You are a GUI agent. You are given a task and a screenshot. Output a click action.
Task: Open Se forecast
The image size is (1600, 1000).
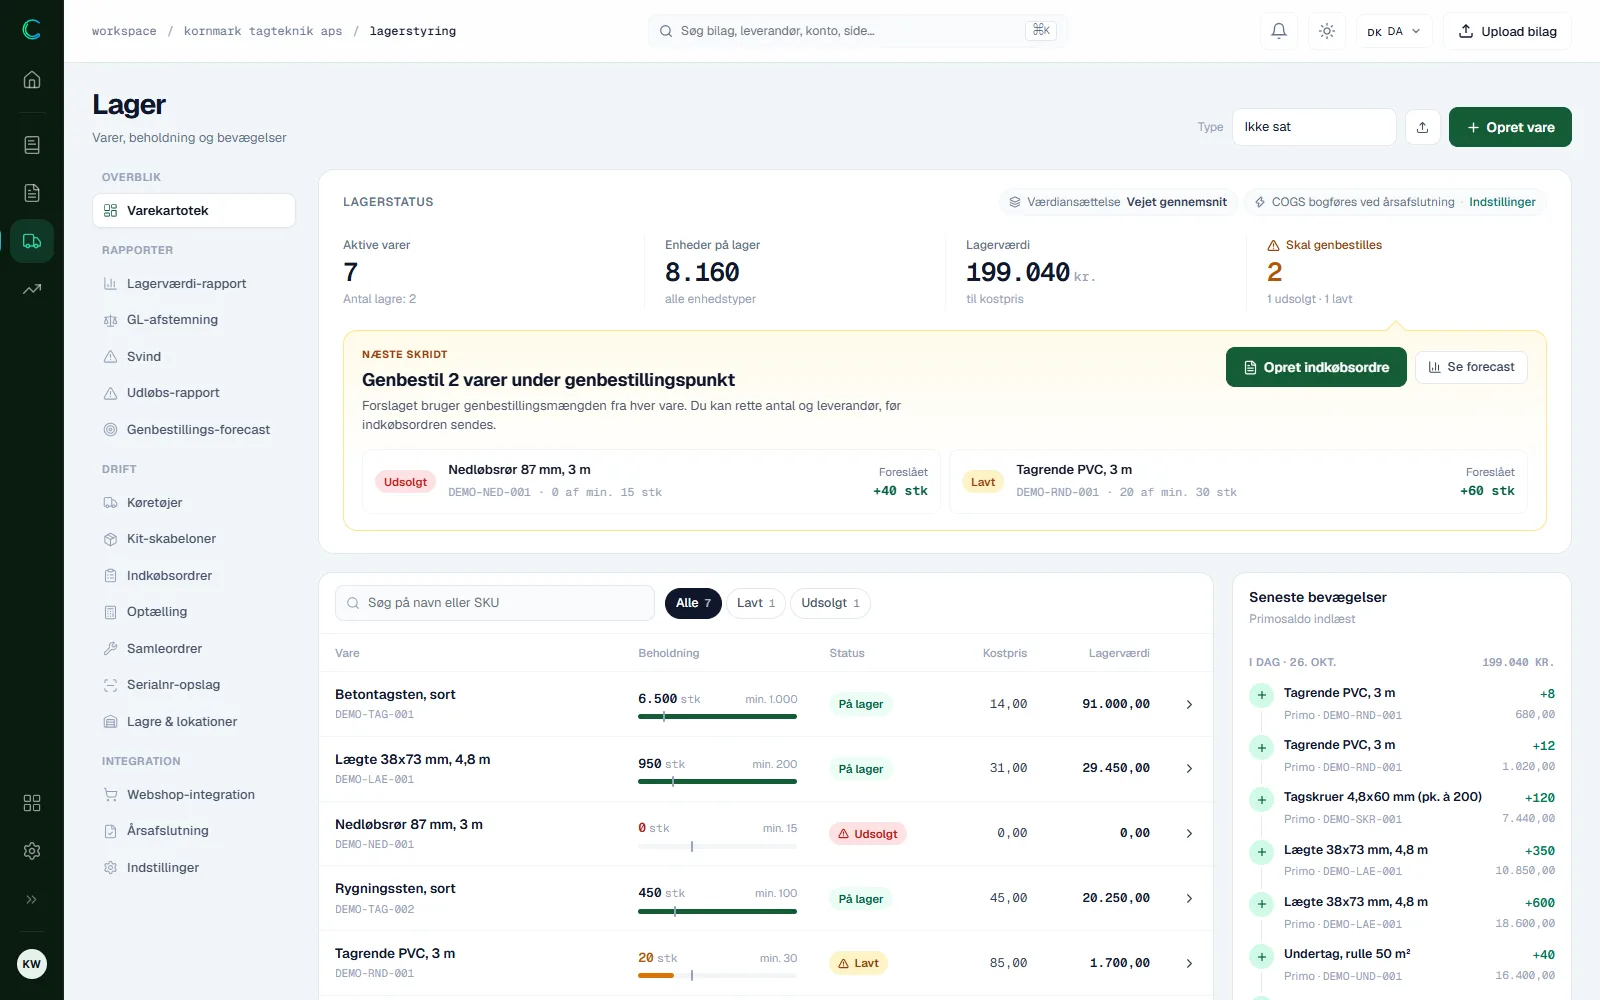(x=1471, y=367)
